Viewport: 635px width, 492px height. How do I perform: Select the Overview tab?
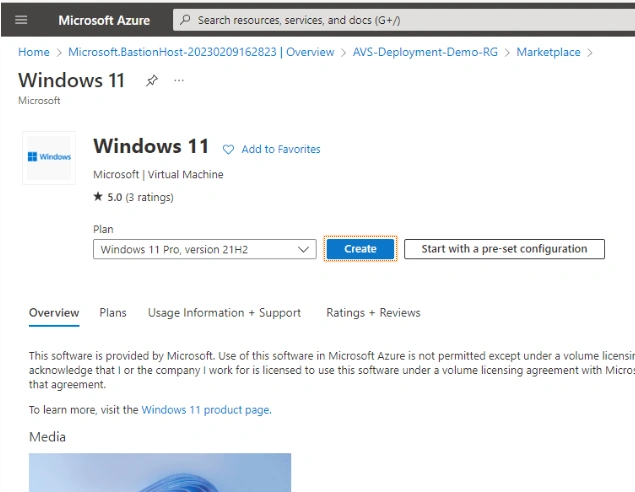(x=54, y=313)
